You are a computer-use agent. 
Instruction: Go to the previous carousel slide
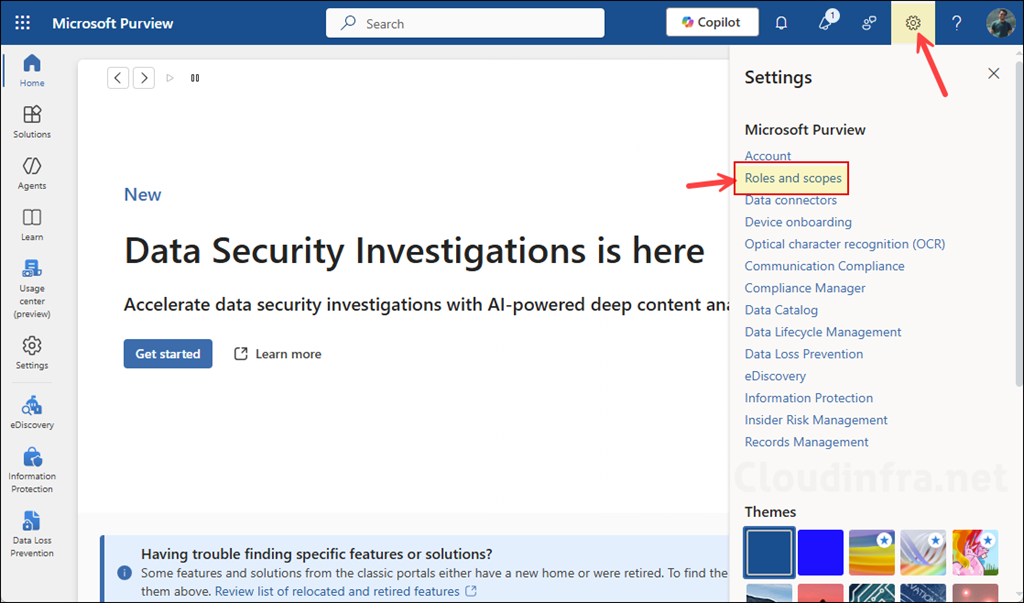tap(118, 77)
